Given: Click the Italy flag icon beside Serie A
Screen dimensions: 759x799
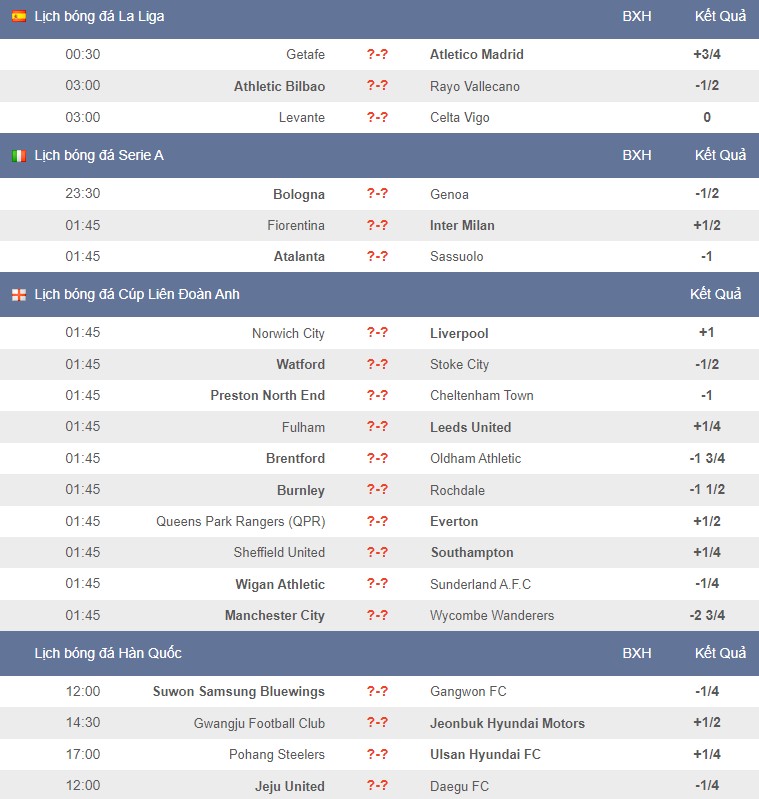Looking at the screenshot, I should (x=19, y=155).
